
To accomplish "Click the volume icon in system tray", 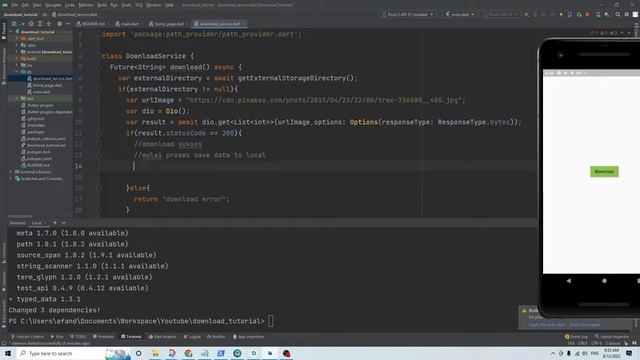I will click(x=585, y=353).
